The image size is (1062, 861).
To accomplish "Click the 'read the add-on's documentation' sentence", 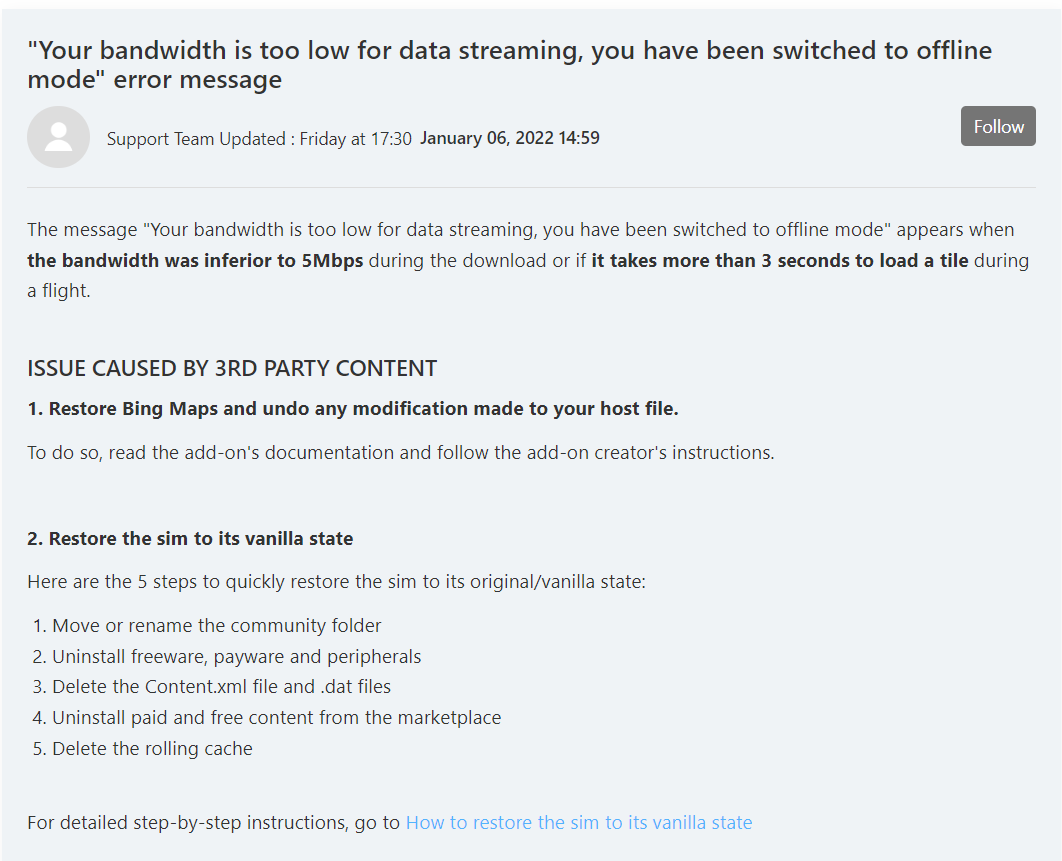I will pos(400,452).
